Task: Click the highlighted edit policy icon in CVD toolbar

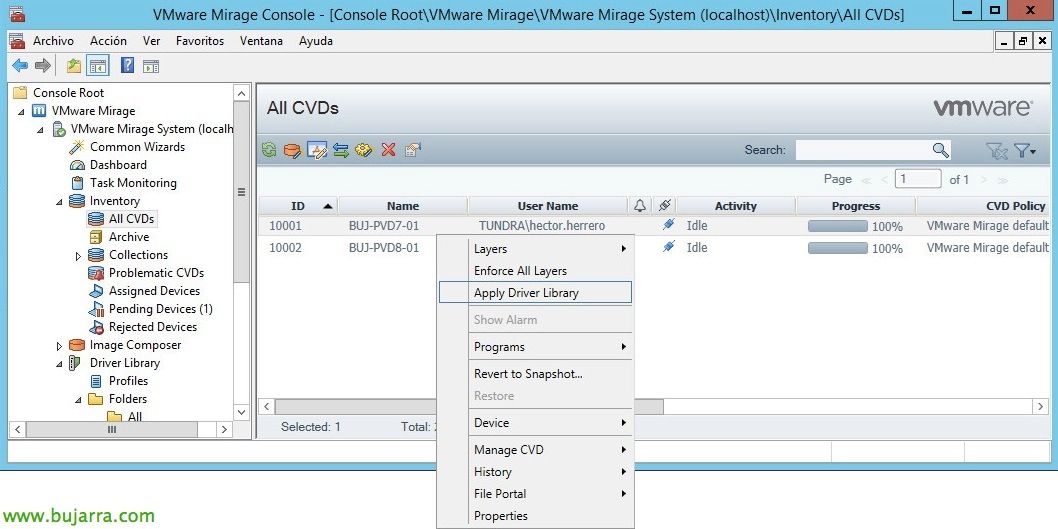Action: 317,150
